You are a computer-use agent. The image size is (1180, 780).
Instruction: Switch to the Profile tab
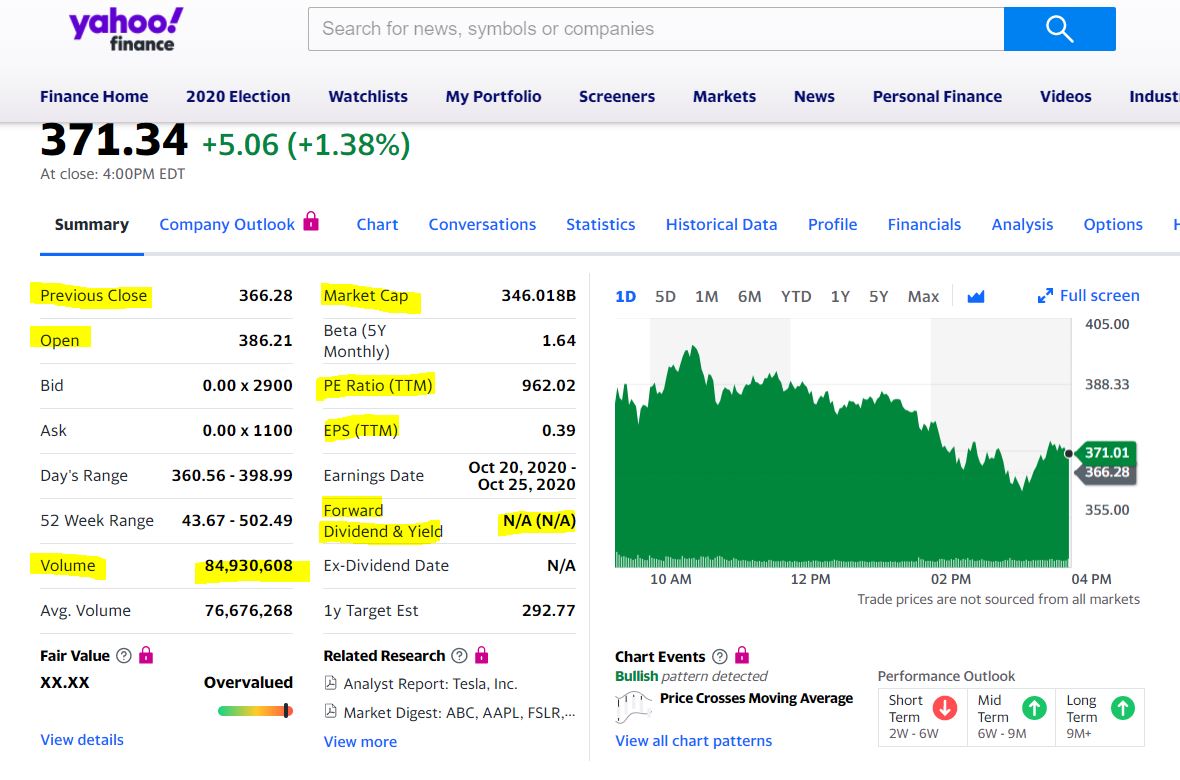832,224
